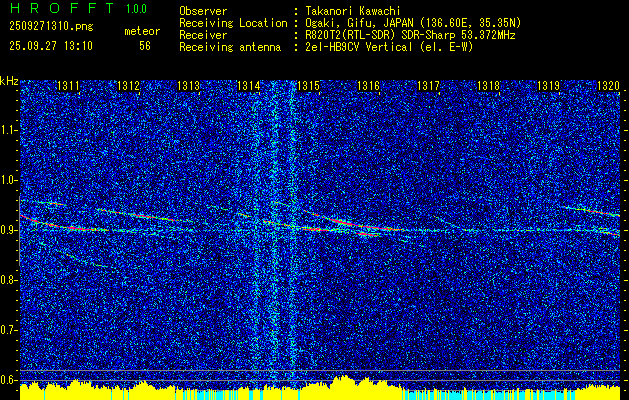Click the kHz axis unit label
629x400 pixels.
point(9,82)
